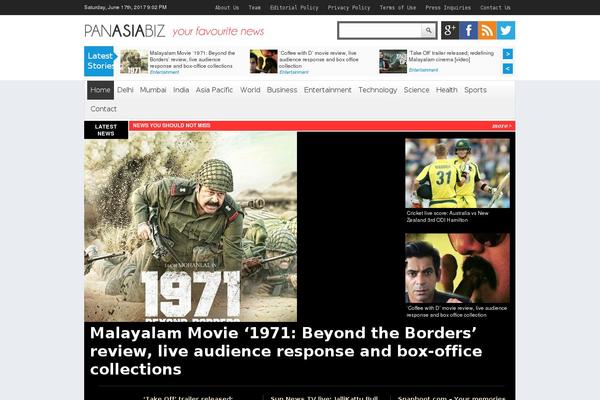The image size is (600, 400).
Task: Select the Home navigation tab
Action: [x=100, y=90]
